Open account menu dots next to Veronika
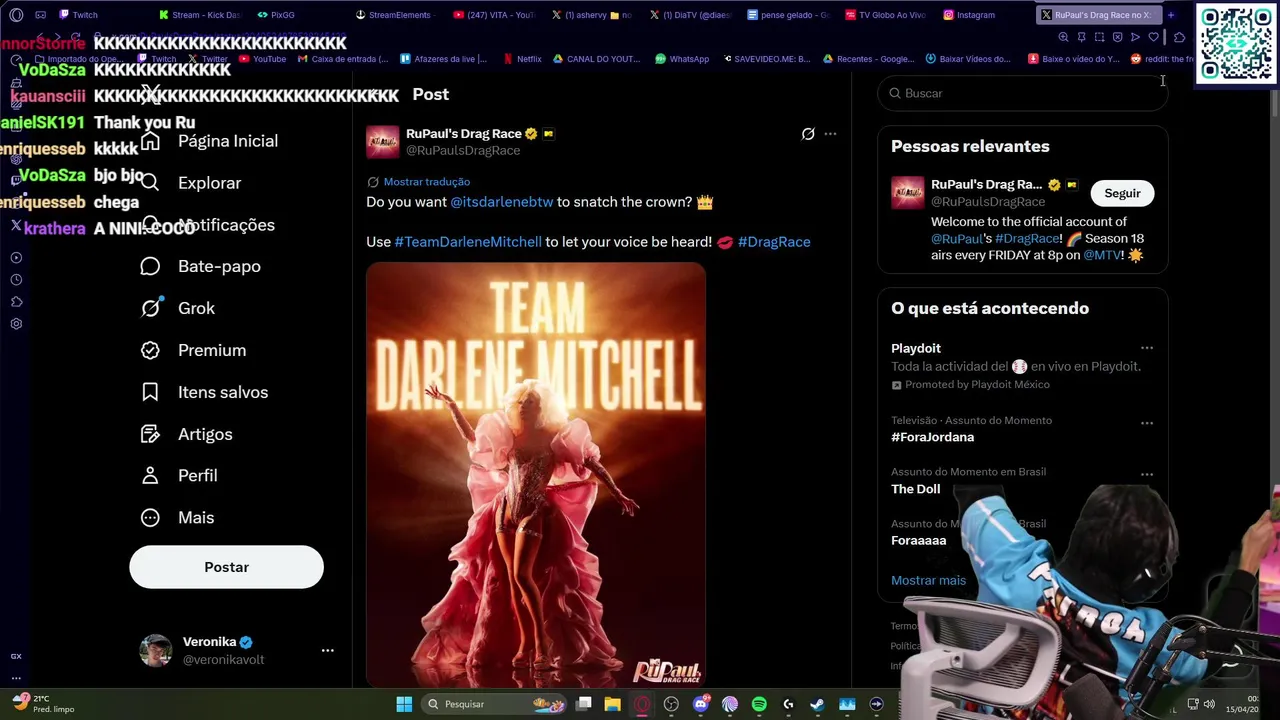1280x720 pixels. point(327,650)
